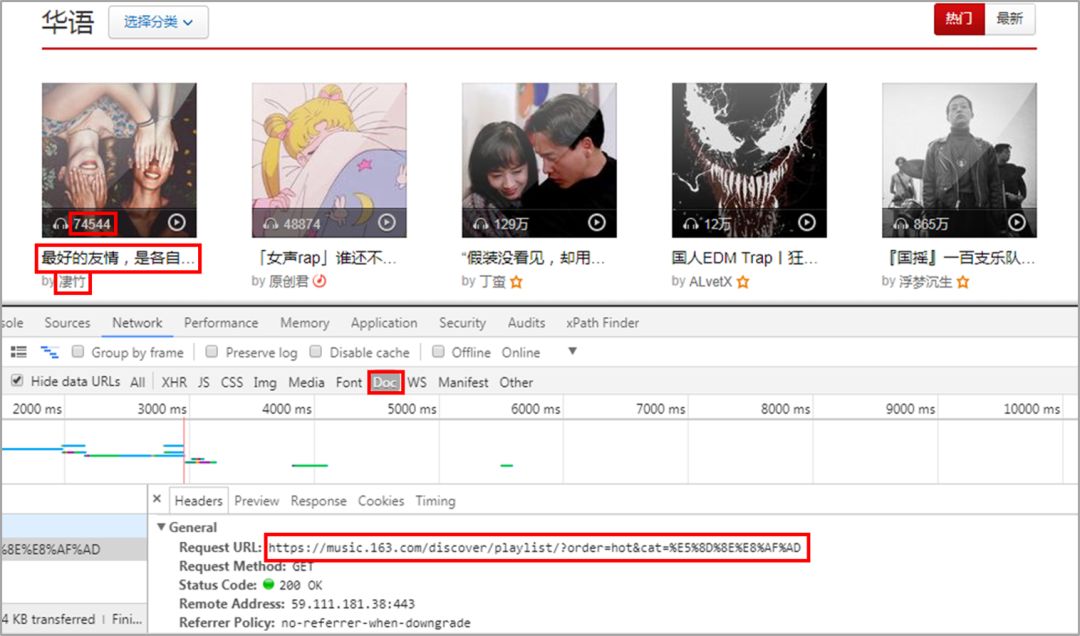Click the 热门 sort button
This screenshot has width=1080, height=636.
959,19
